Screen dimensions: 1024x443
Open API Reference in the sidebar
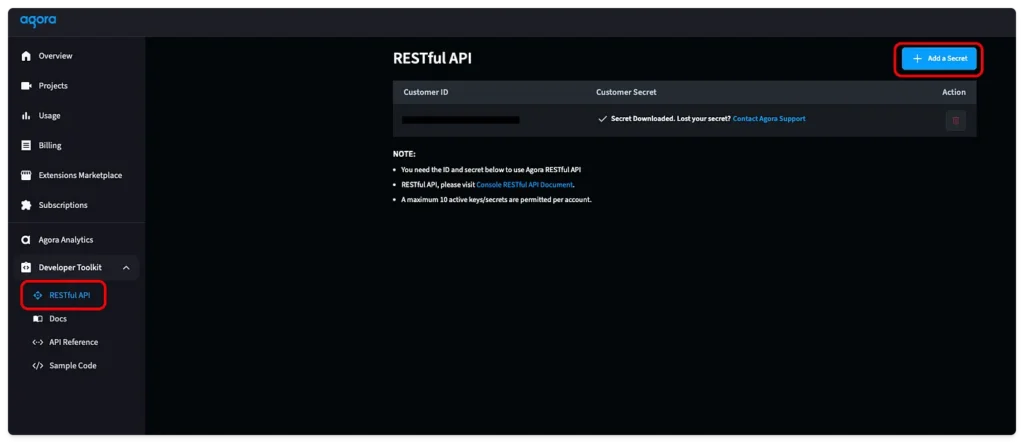point(74,342)
